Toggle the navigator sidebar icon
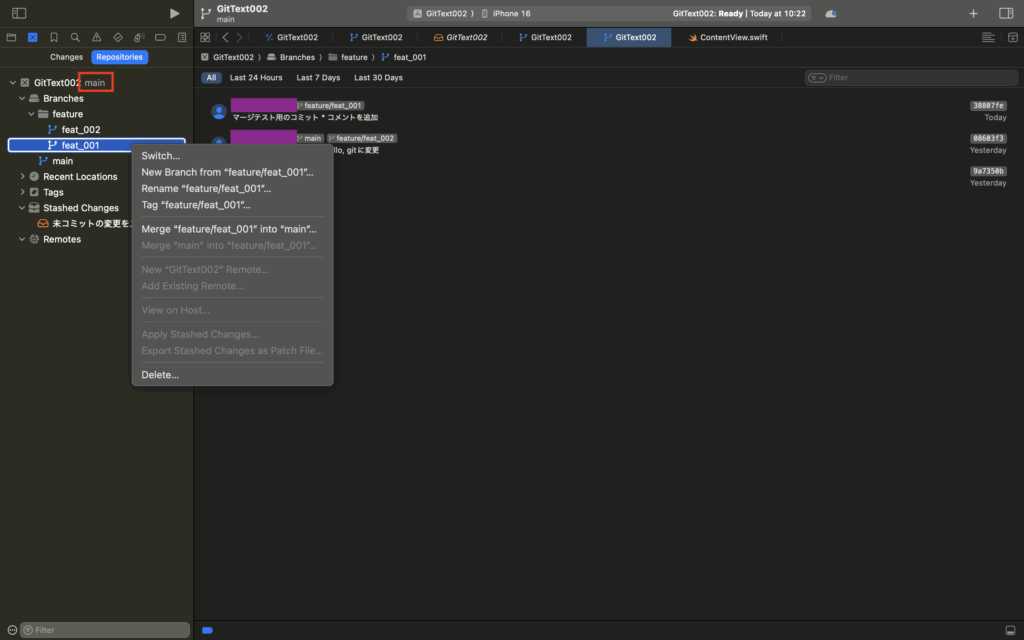1024x640 pixels. click(19, 13)
